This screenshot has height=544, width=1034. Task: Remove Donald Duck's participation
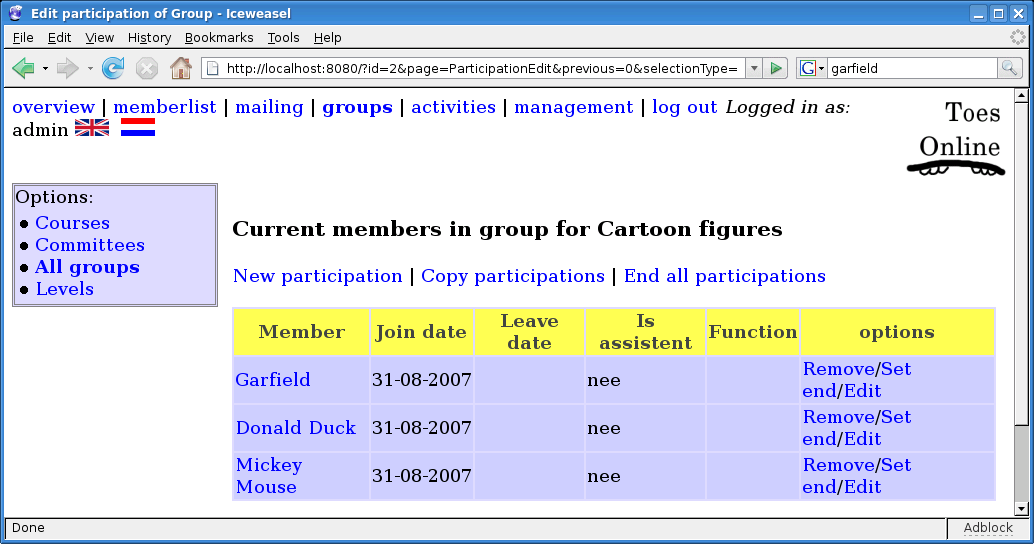pos(838,417)
